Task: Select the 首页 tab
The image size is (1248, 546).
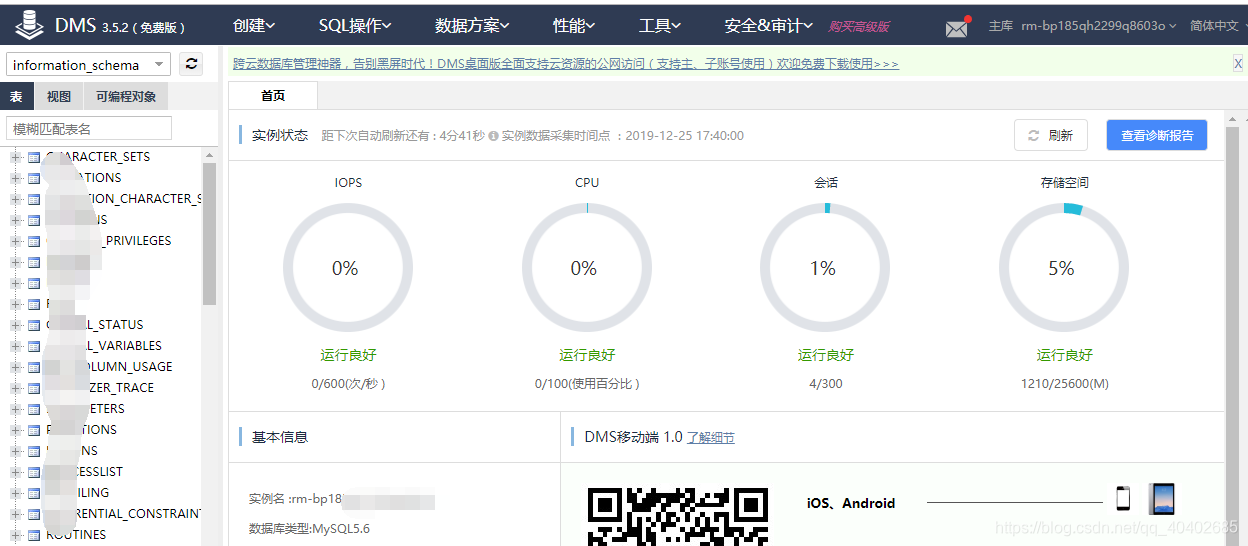Action: coord(273,96)
